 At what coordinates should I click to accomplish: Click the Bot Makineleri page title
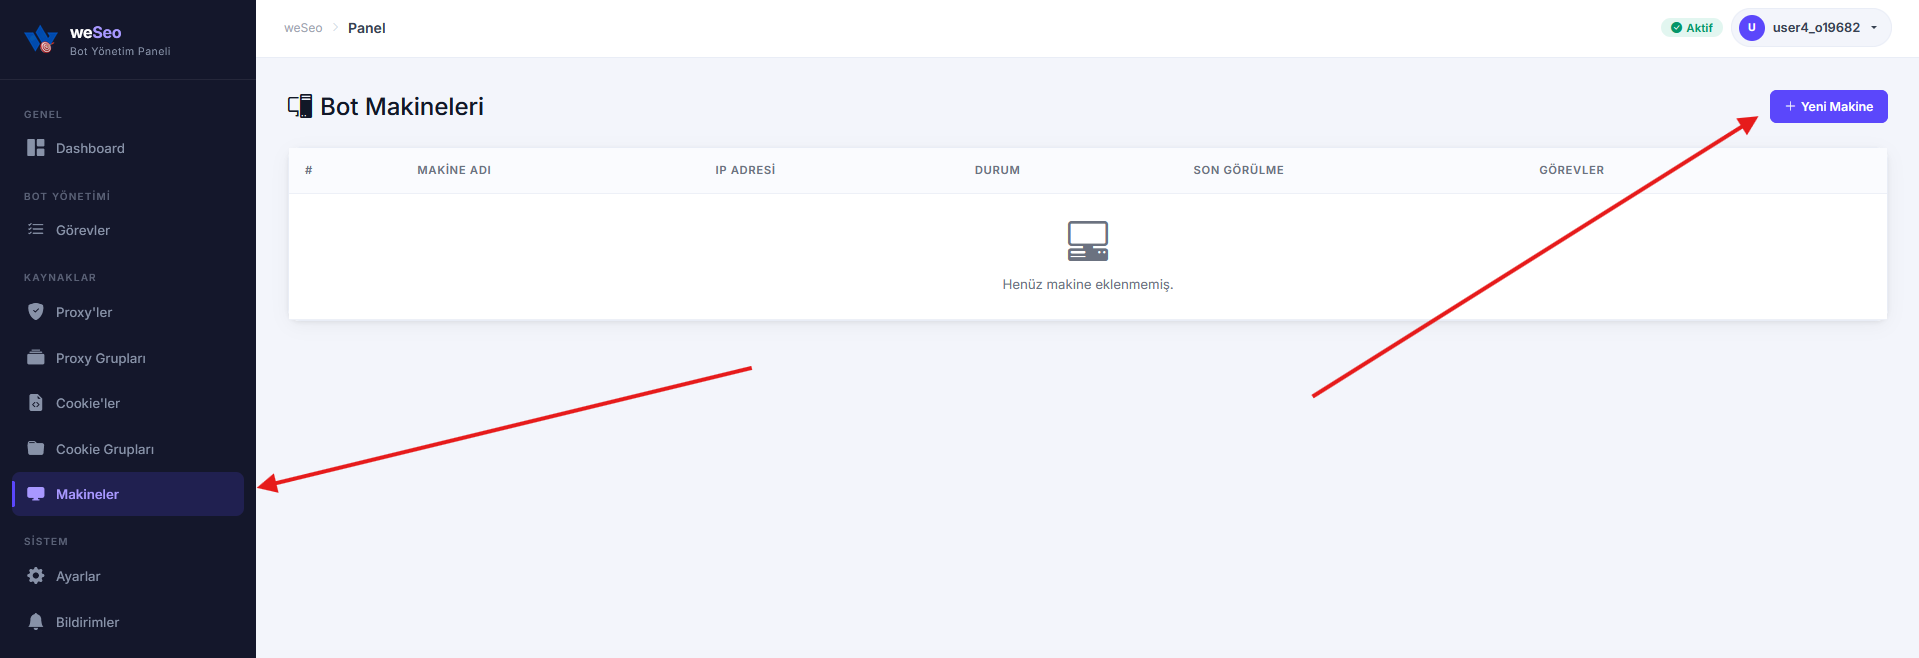pyautogui.click(x=402, y=107)
